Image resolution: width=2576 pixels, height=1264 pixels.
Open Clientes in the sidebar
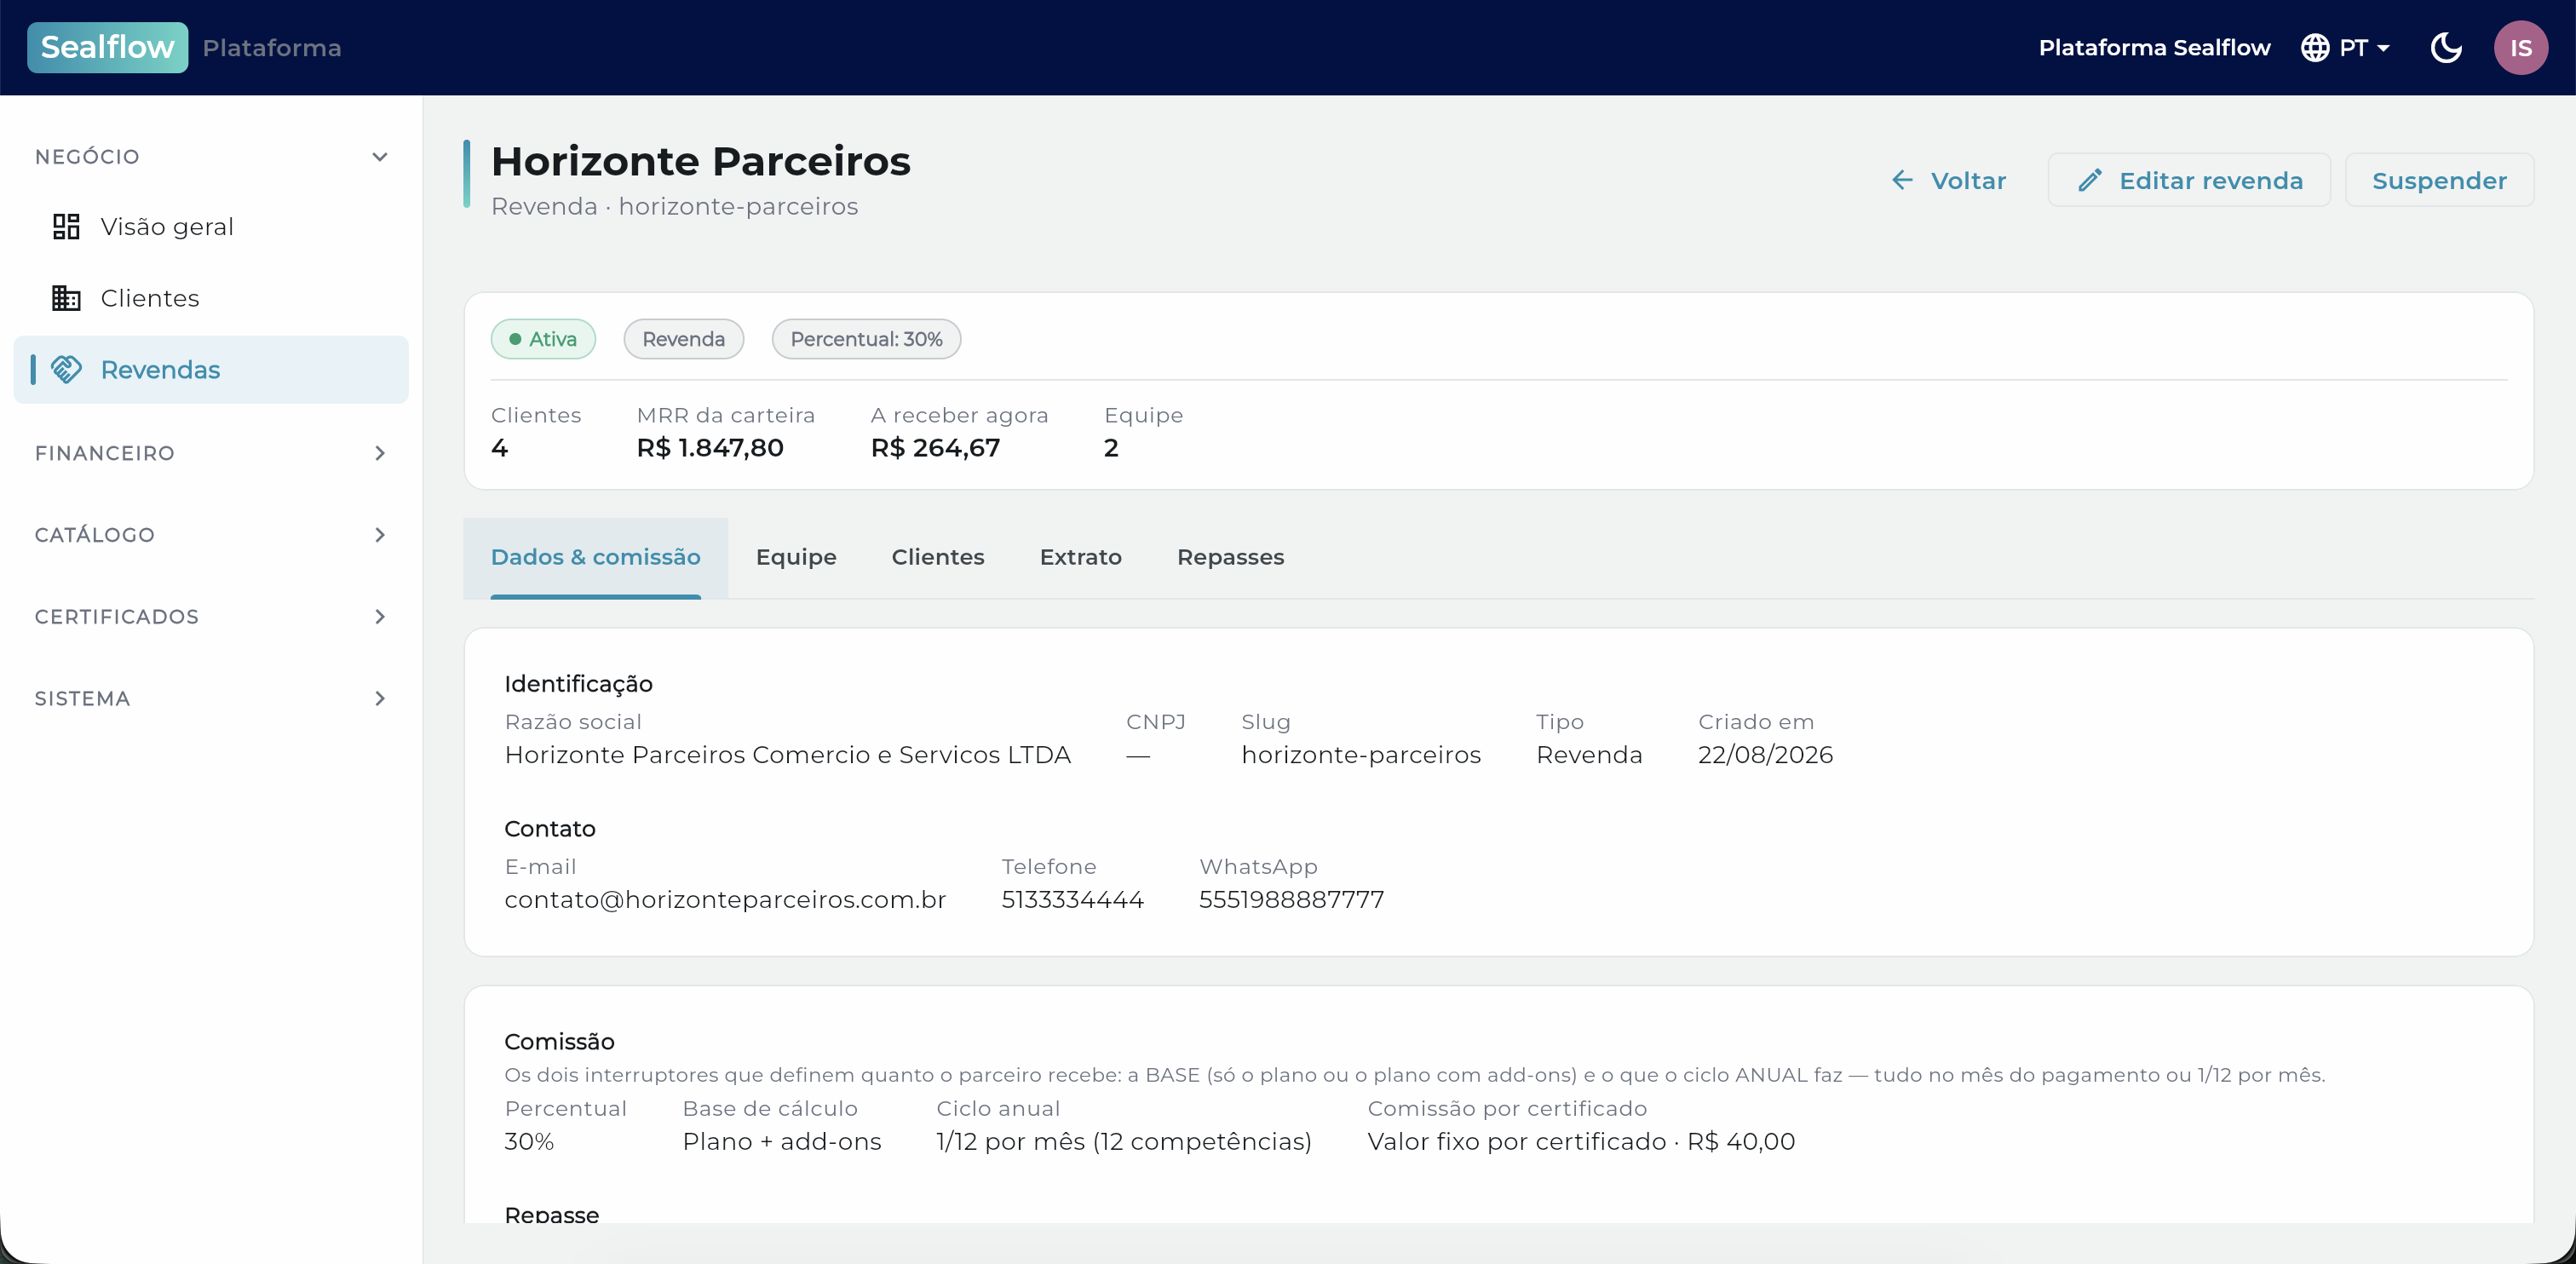(x=211, y=298)
